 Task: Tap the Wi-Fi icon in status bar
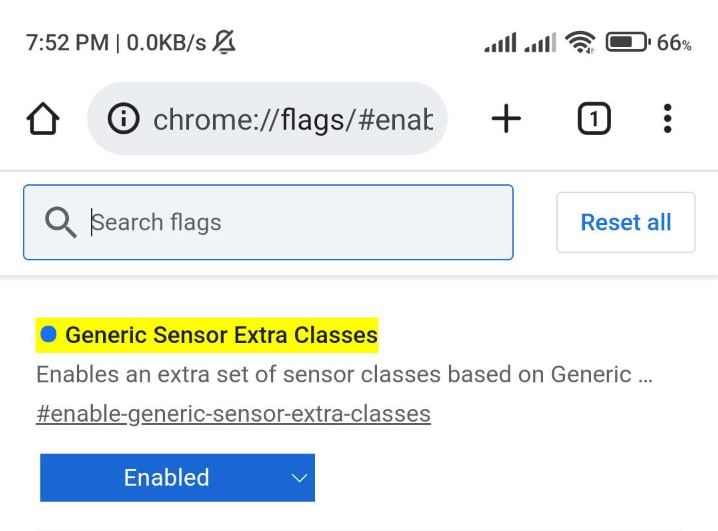[579, 43]
